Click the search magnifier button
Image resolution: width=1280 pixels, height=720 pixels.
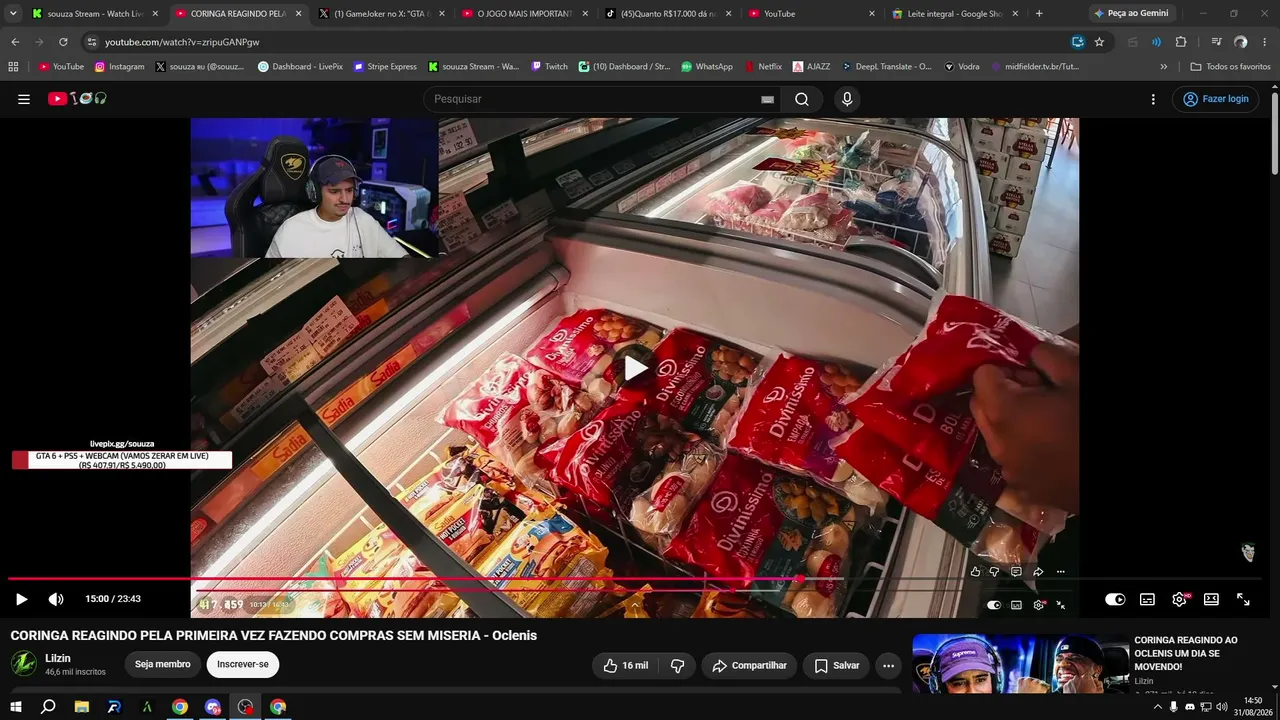[x=802, y=99]
